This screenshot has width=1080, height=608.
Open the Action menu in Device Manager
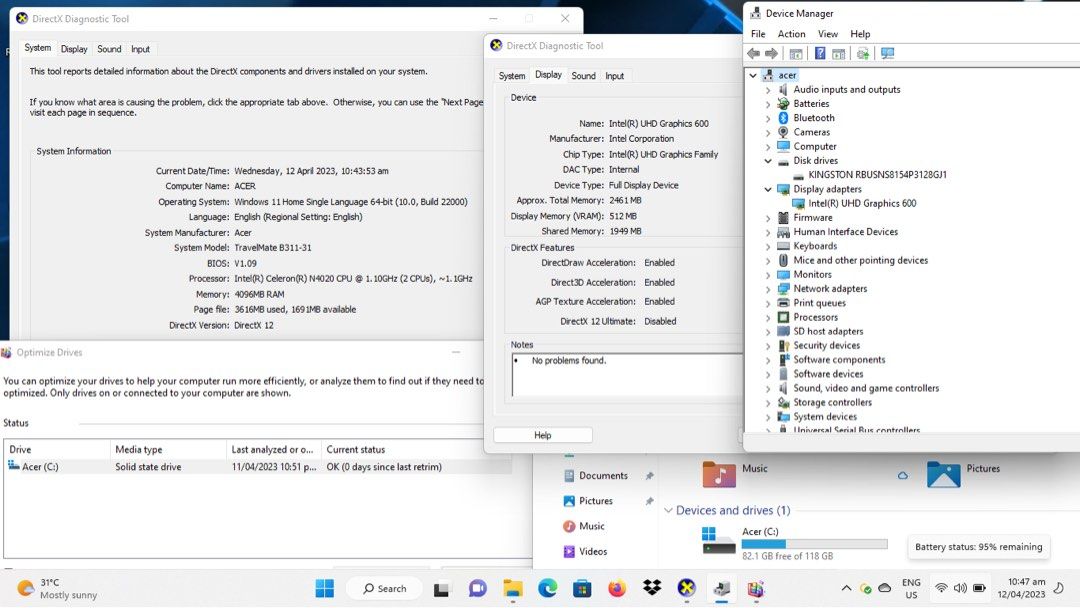click(791, 34)
